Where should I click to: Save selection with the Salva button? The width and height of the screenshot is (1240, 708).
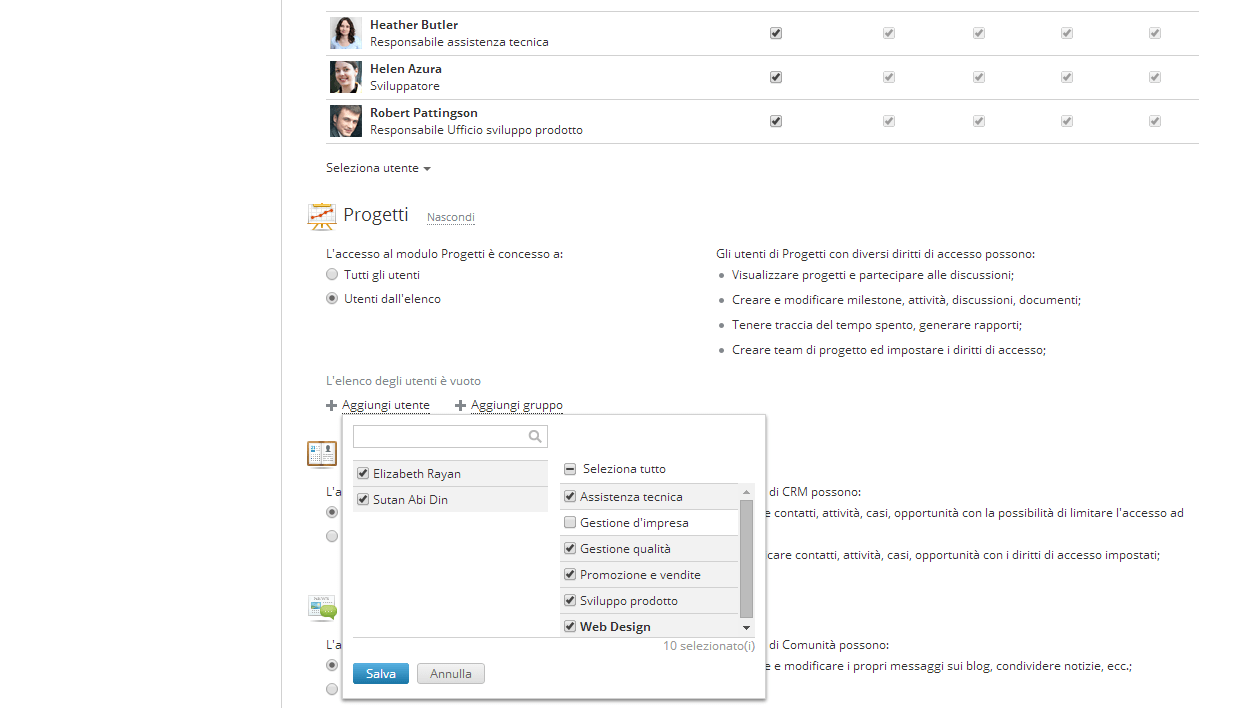pyautogui.click(x=381, y=674)
